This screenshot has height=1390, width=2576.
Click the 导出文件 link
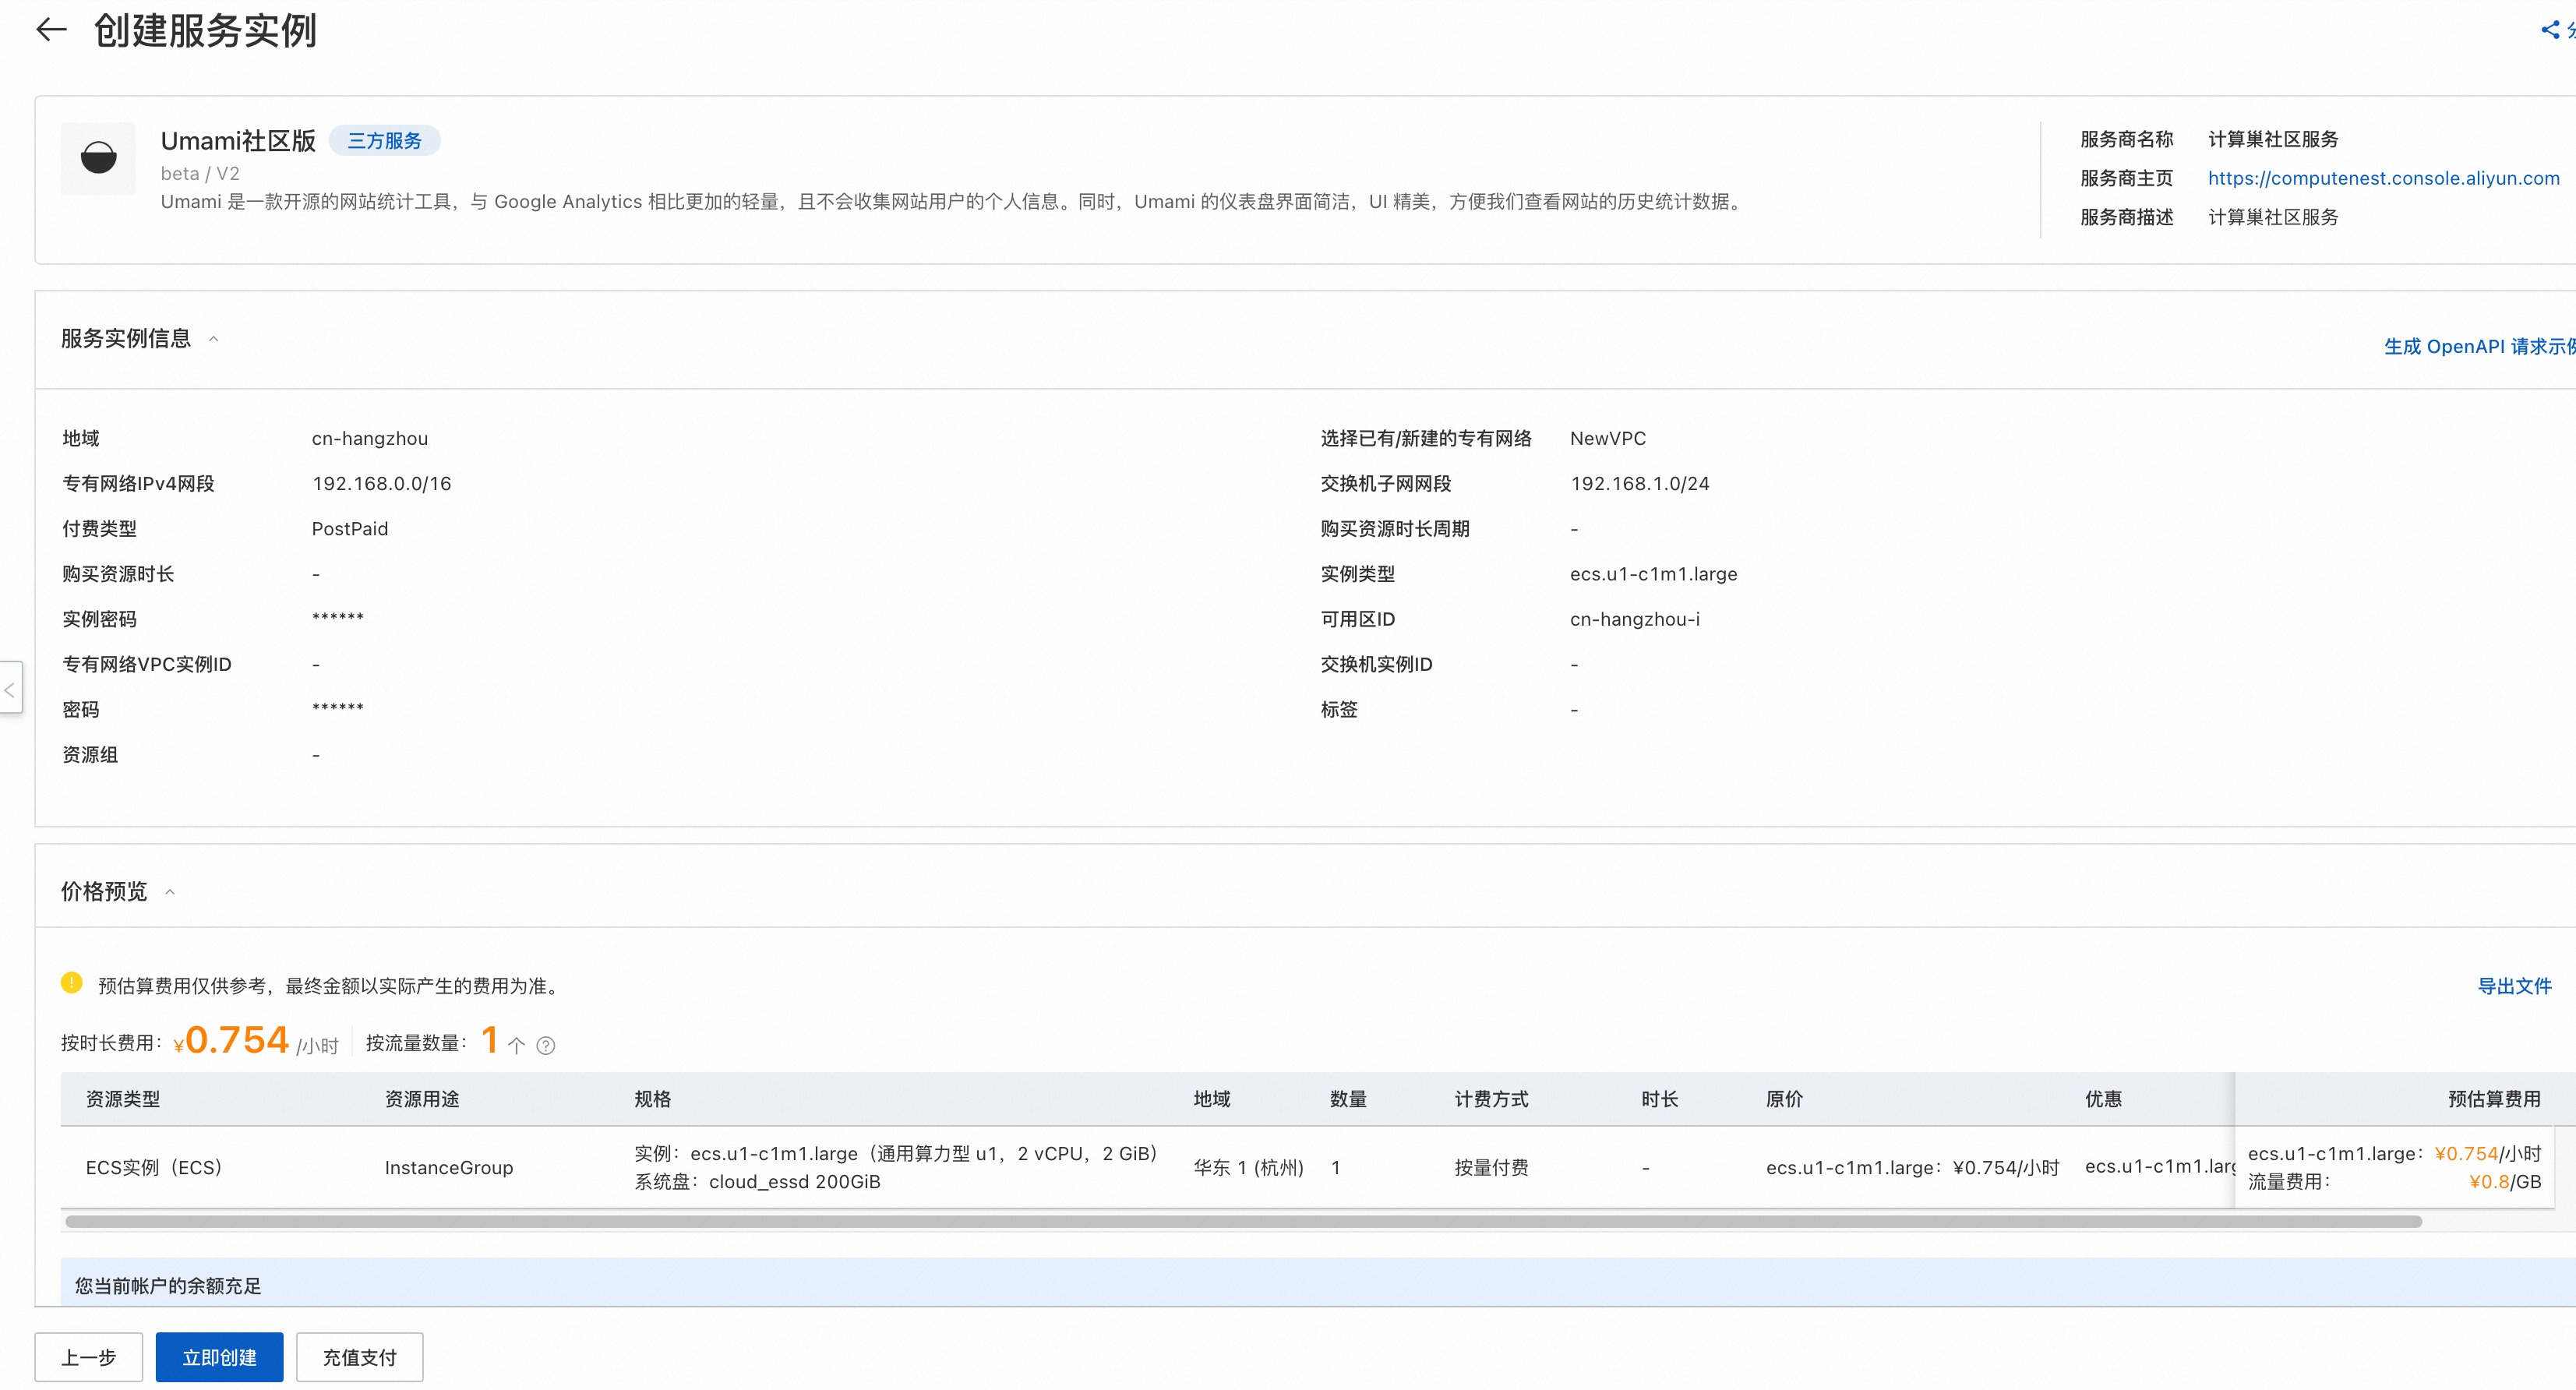[2514, 986]
